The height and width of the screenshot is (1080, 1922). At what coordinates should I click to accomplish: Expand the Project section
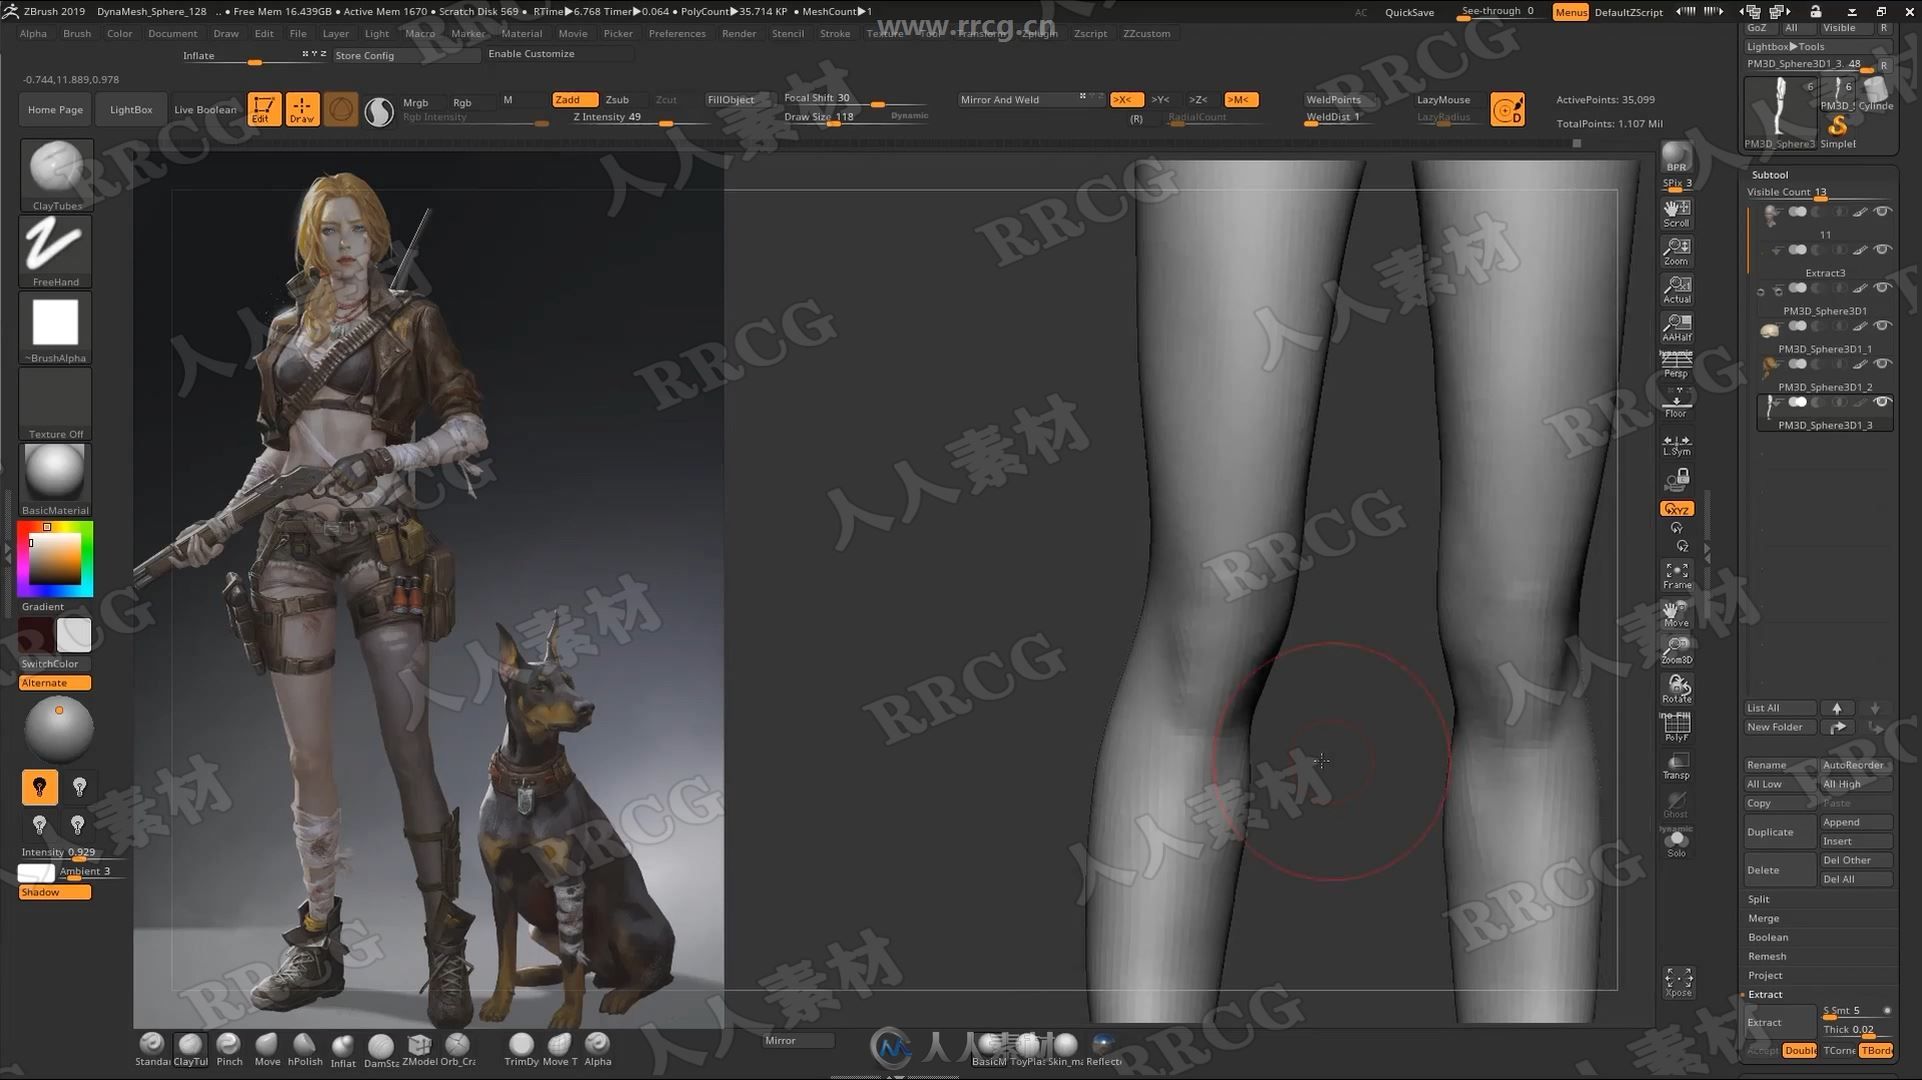[x=1765, y=976]
